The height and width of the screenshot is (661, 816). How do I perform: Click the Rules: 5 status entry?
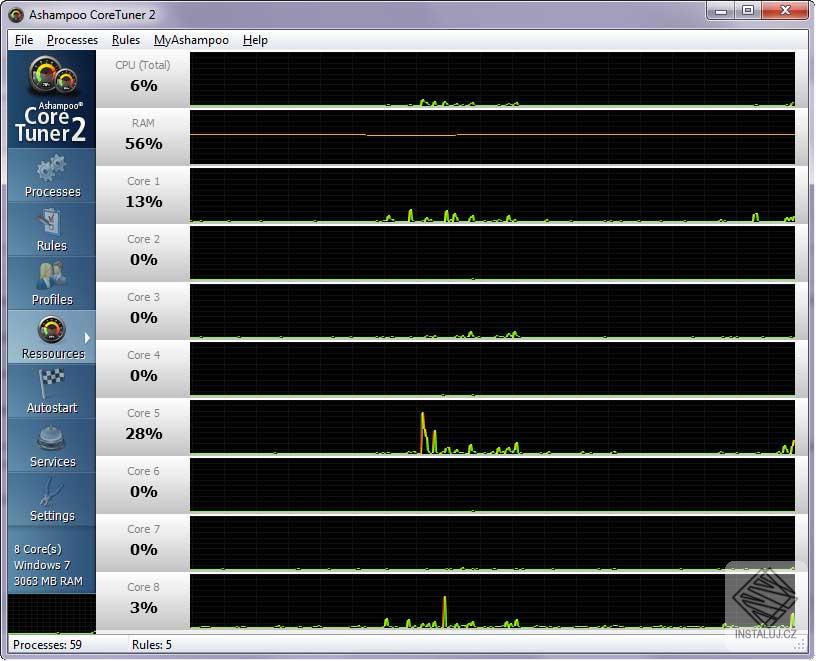pyautogui.click(x=151, y=645)
